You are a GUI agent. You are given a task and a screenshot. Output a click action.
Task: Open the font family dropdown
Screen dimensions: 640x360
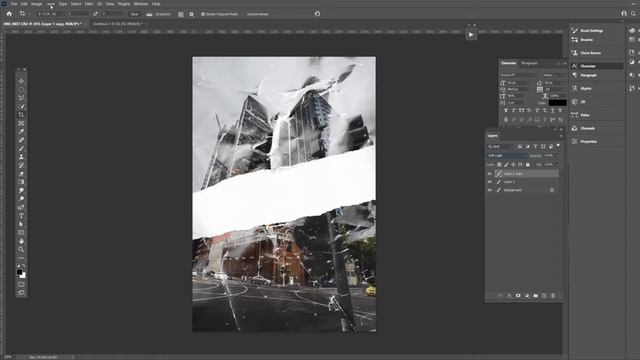[519, 75]
